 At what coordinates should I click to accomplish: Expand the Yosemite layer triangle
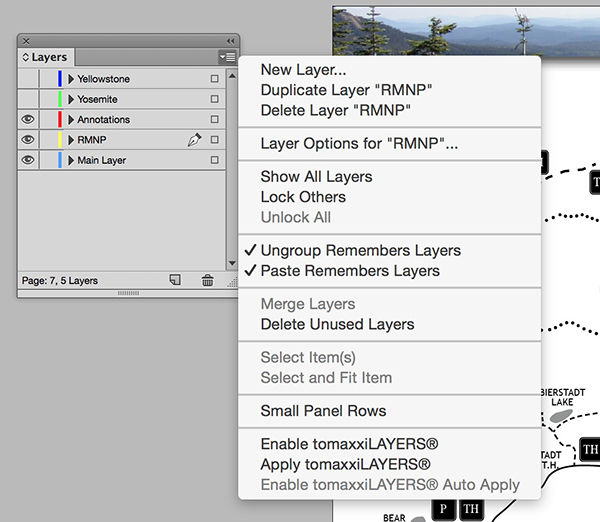(71, 99)
